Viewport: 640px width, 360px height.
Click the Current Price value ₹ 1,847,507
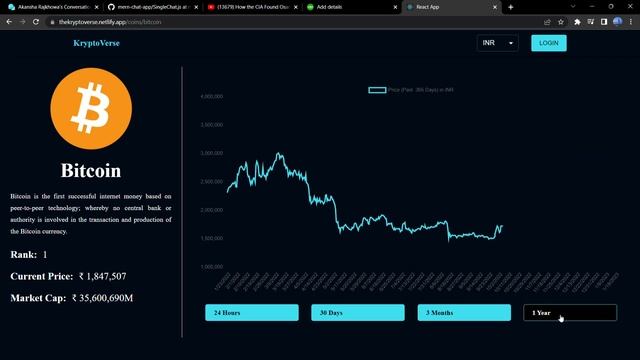(102, 276)
